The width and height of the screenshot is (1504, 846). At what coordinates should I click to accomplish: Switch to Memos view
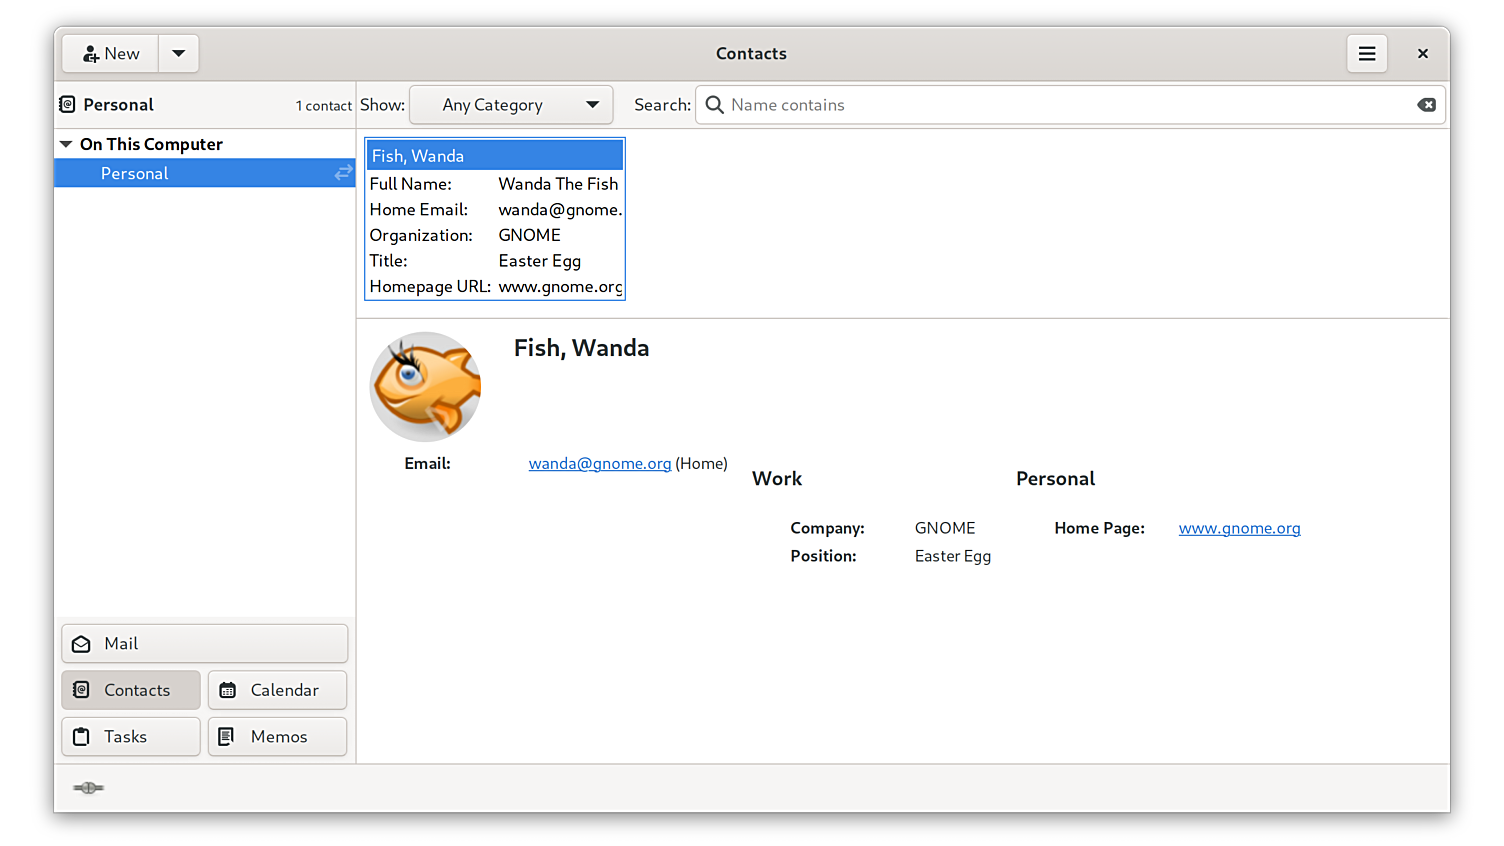click(277, 737)
